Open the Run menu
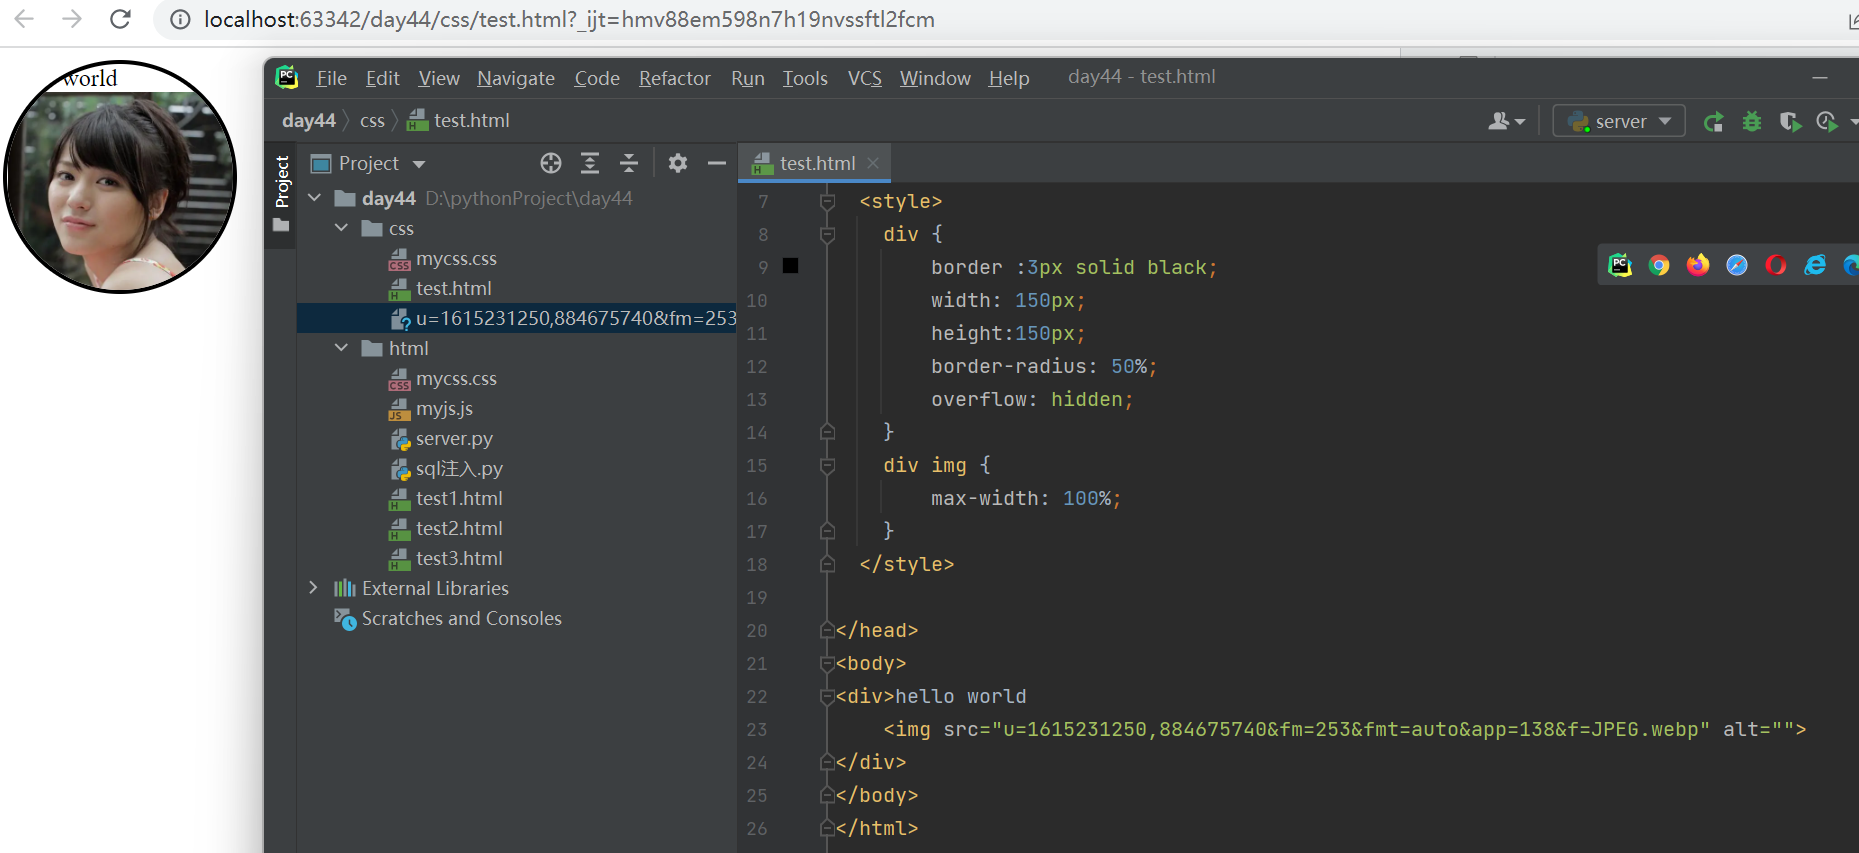Screen dimensions: 1859x853 (747, 78)
